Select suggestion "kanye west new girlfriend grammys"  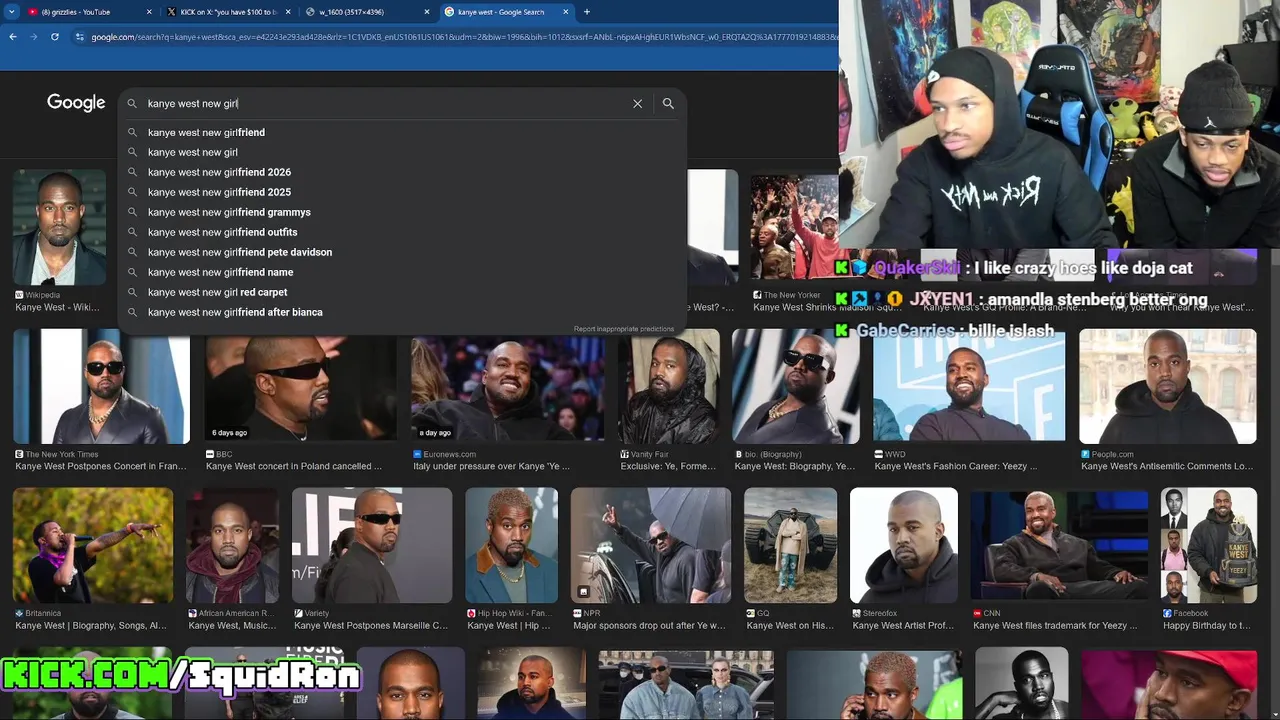pos(229,212)
